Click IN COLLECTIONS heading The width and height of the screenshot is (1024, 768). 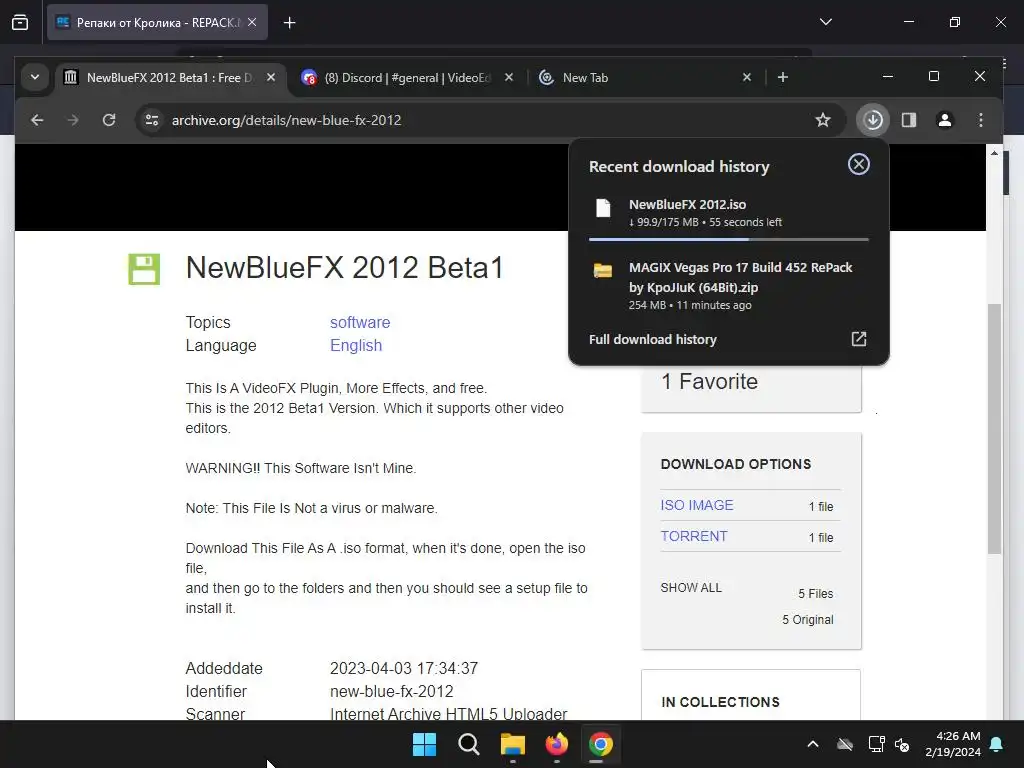[720, 702]
